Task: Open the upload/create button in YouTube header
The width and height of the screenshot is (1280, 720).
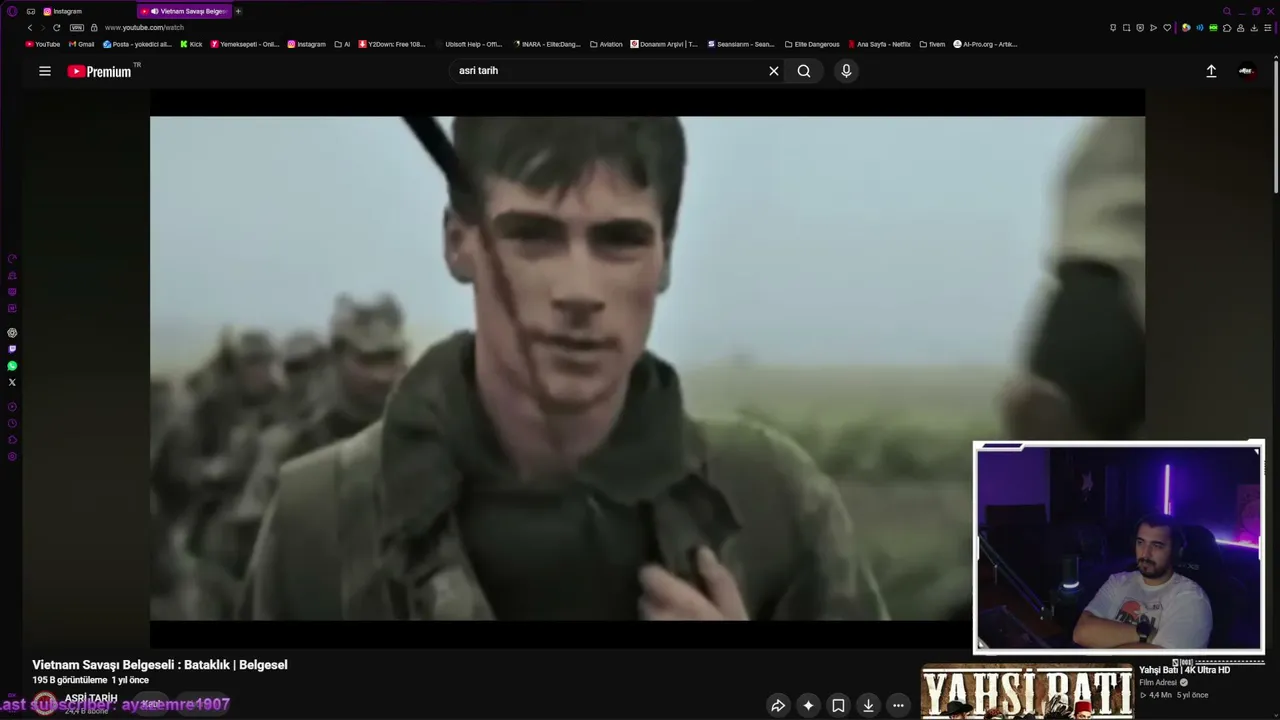Action: (1211, 71)
